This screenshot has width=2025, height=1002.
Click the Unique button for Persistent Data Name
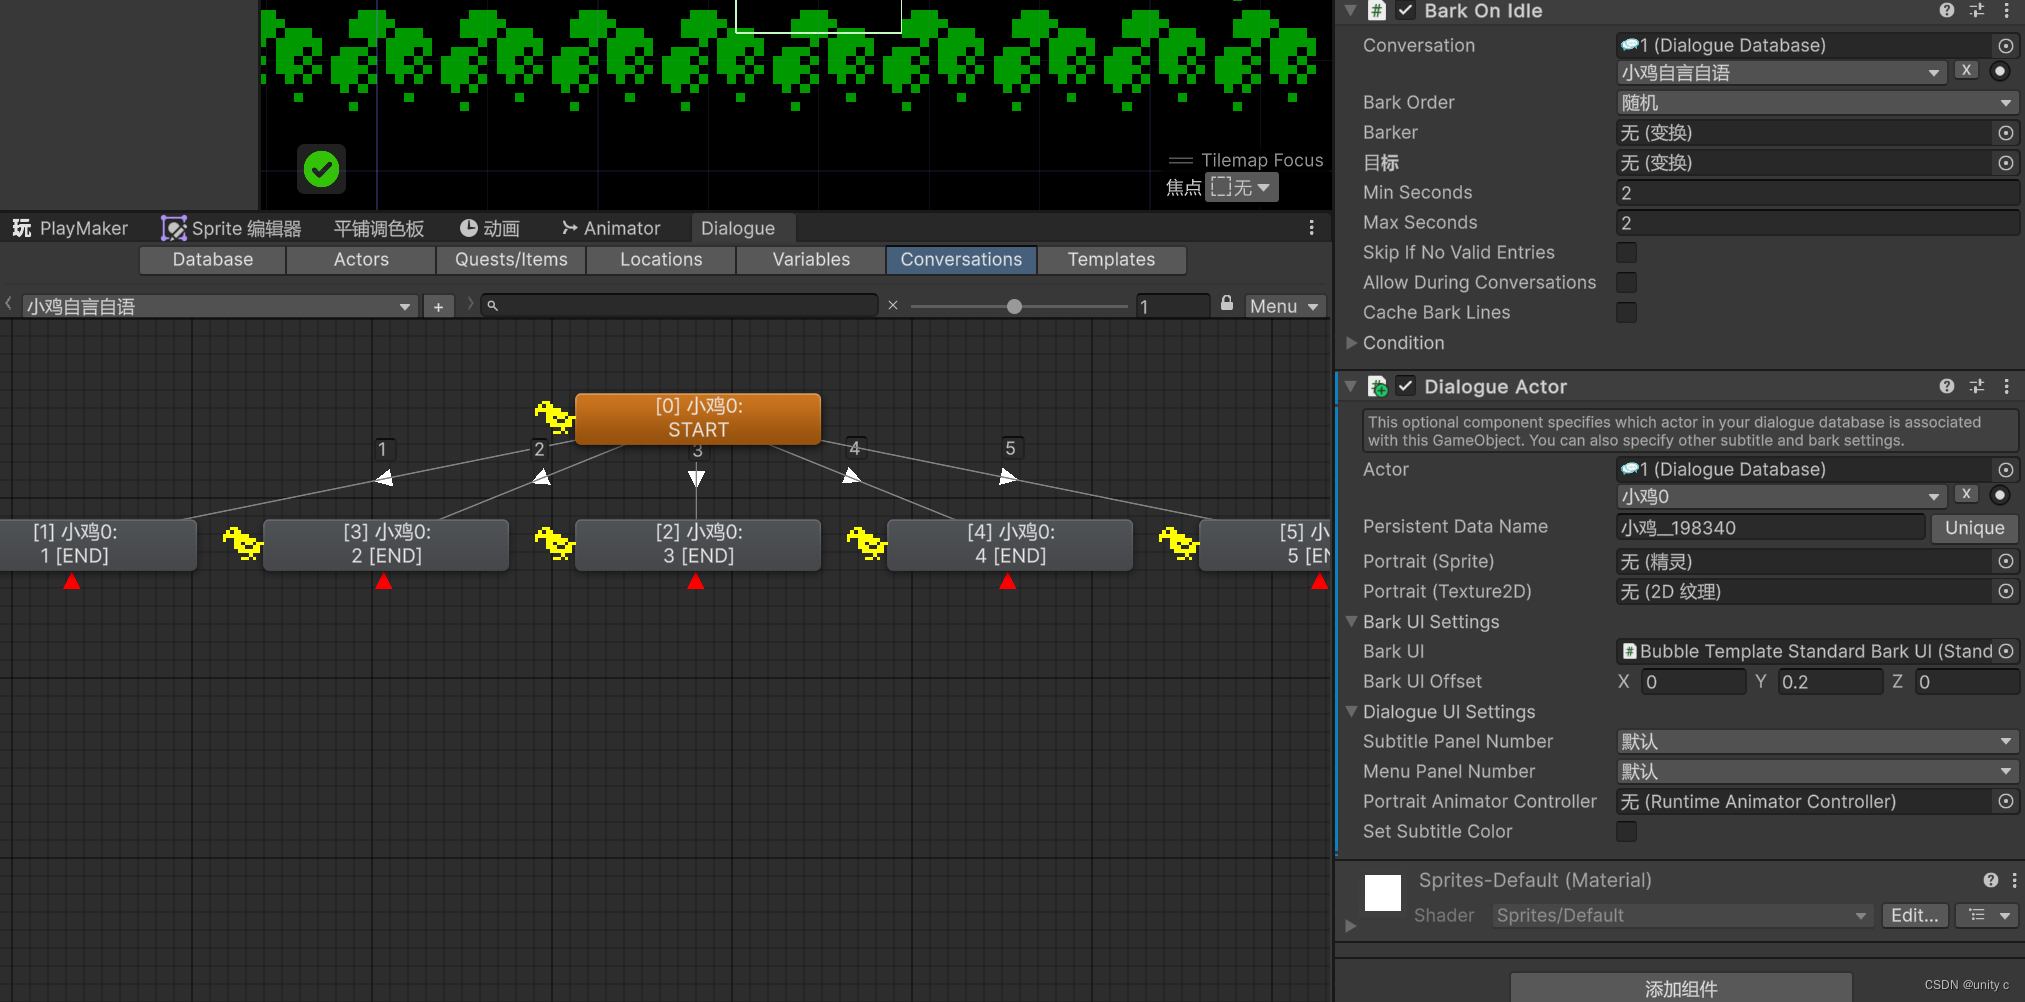pos(1973,527)
